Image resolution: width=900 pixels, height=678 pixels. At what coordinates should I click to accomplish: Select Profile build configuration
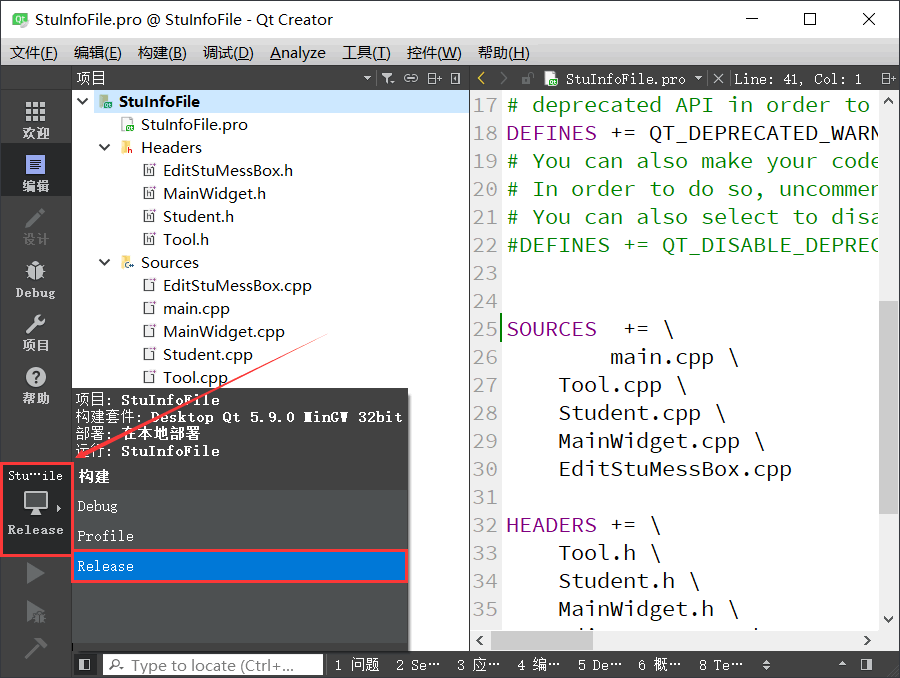(x=240, y=536)
